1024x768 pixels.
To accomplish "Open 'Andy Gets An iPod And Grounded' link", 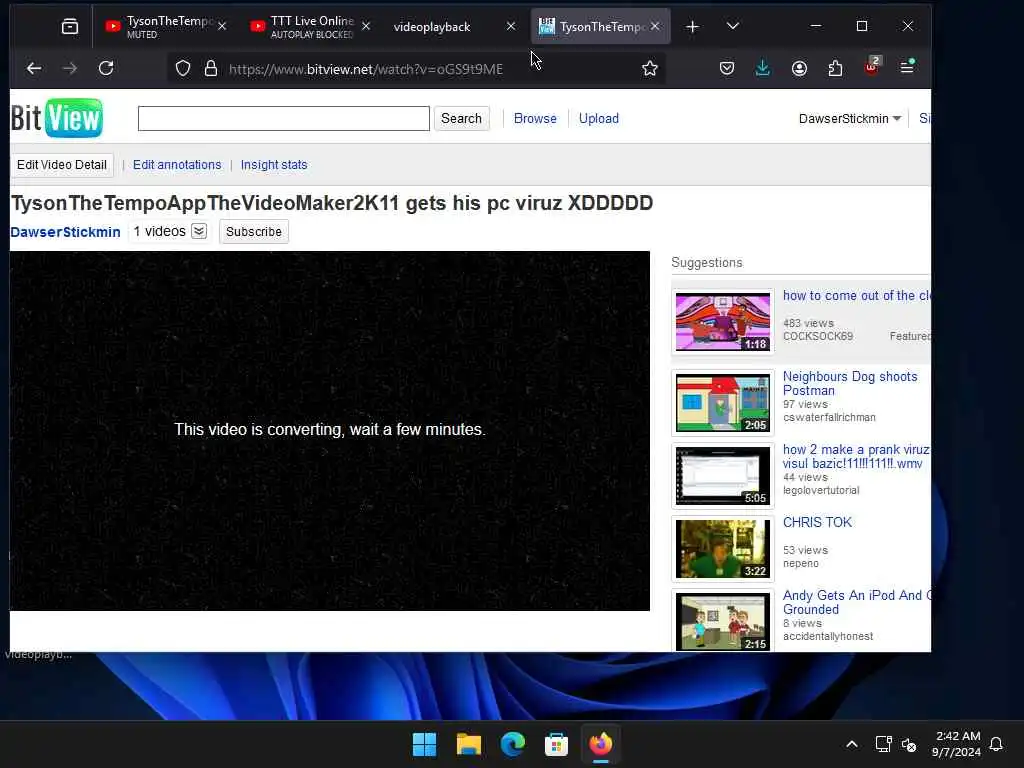I will pos(857,602).
